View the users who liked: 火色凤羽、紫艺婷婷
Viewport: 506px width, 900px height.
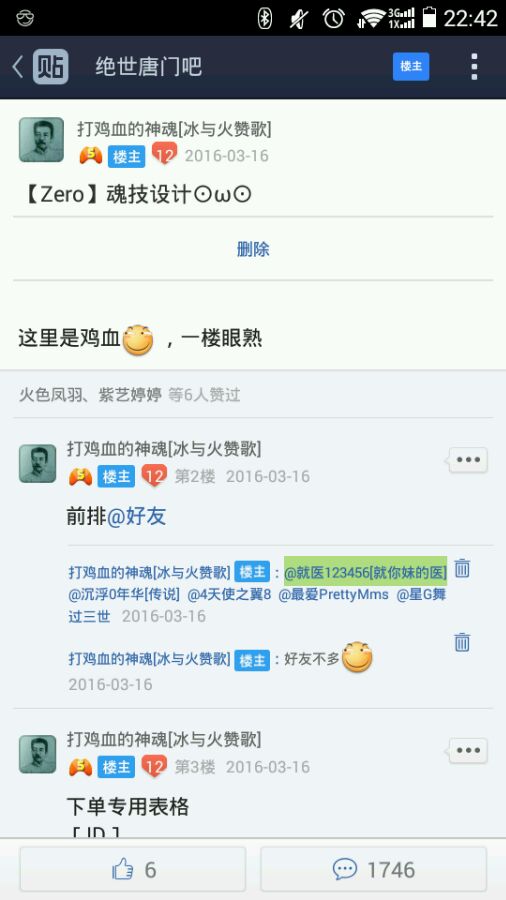(91, 395)
